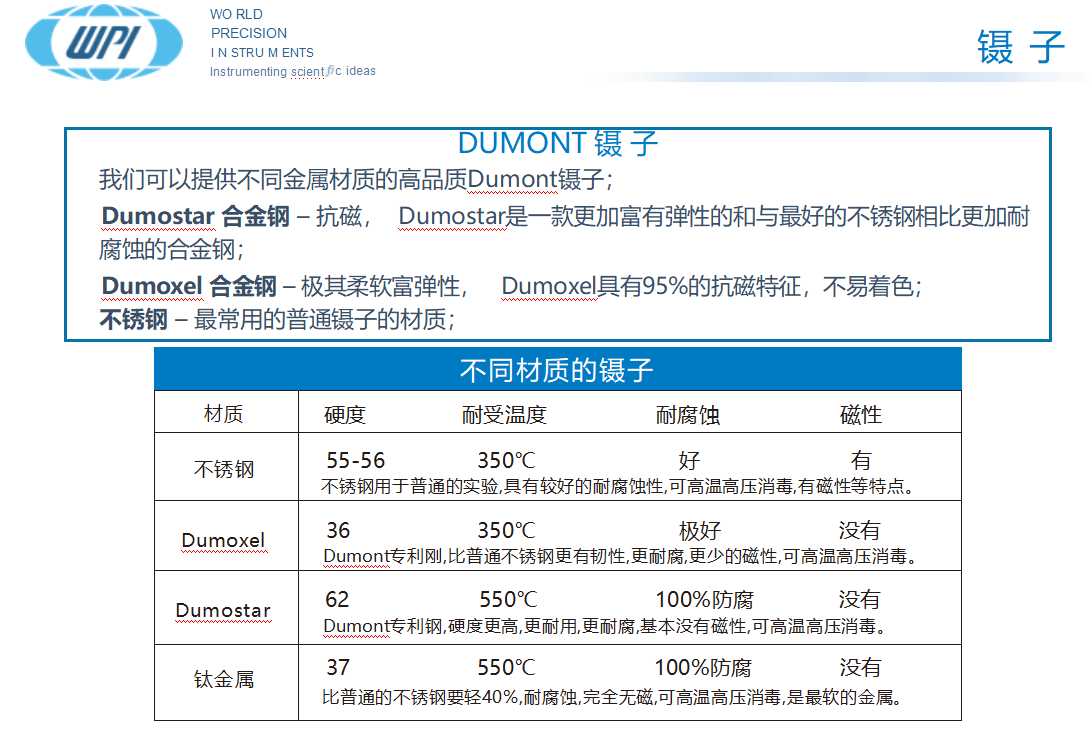Click corrosion value '好' in 不锈钢 row
Image resolution: width=1092 pixels, height=732 pixels.
coord(689,460)
